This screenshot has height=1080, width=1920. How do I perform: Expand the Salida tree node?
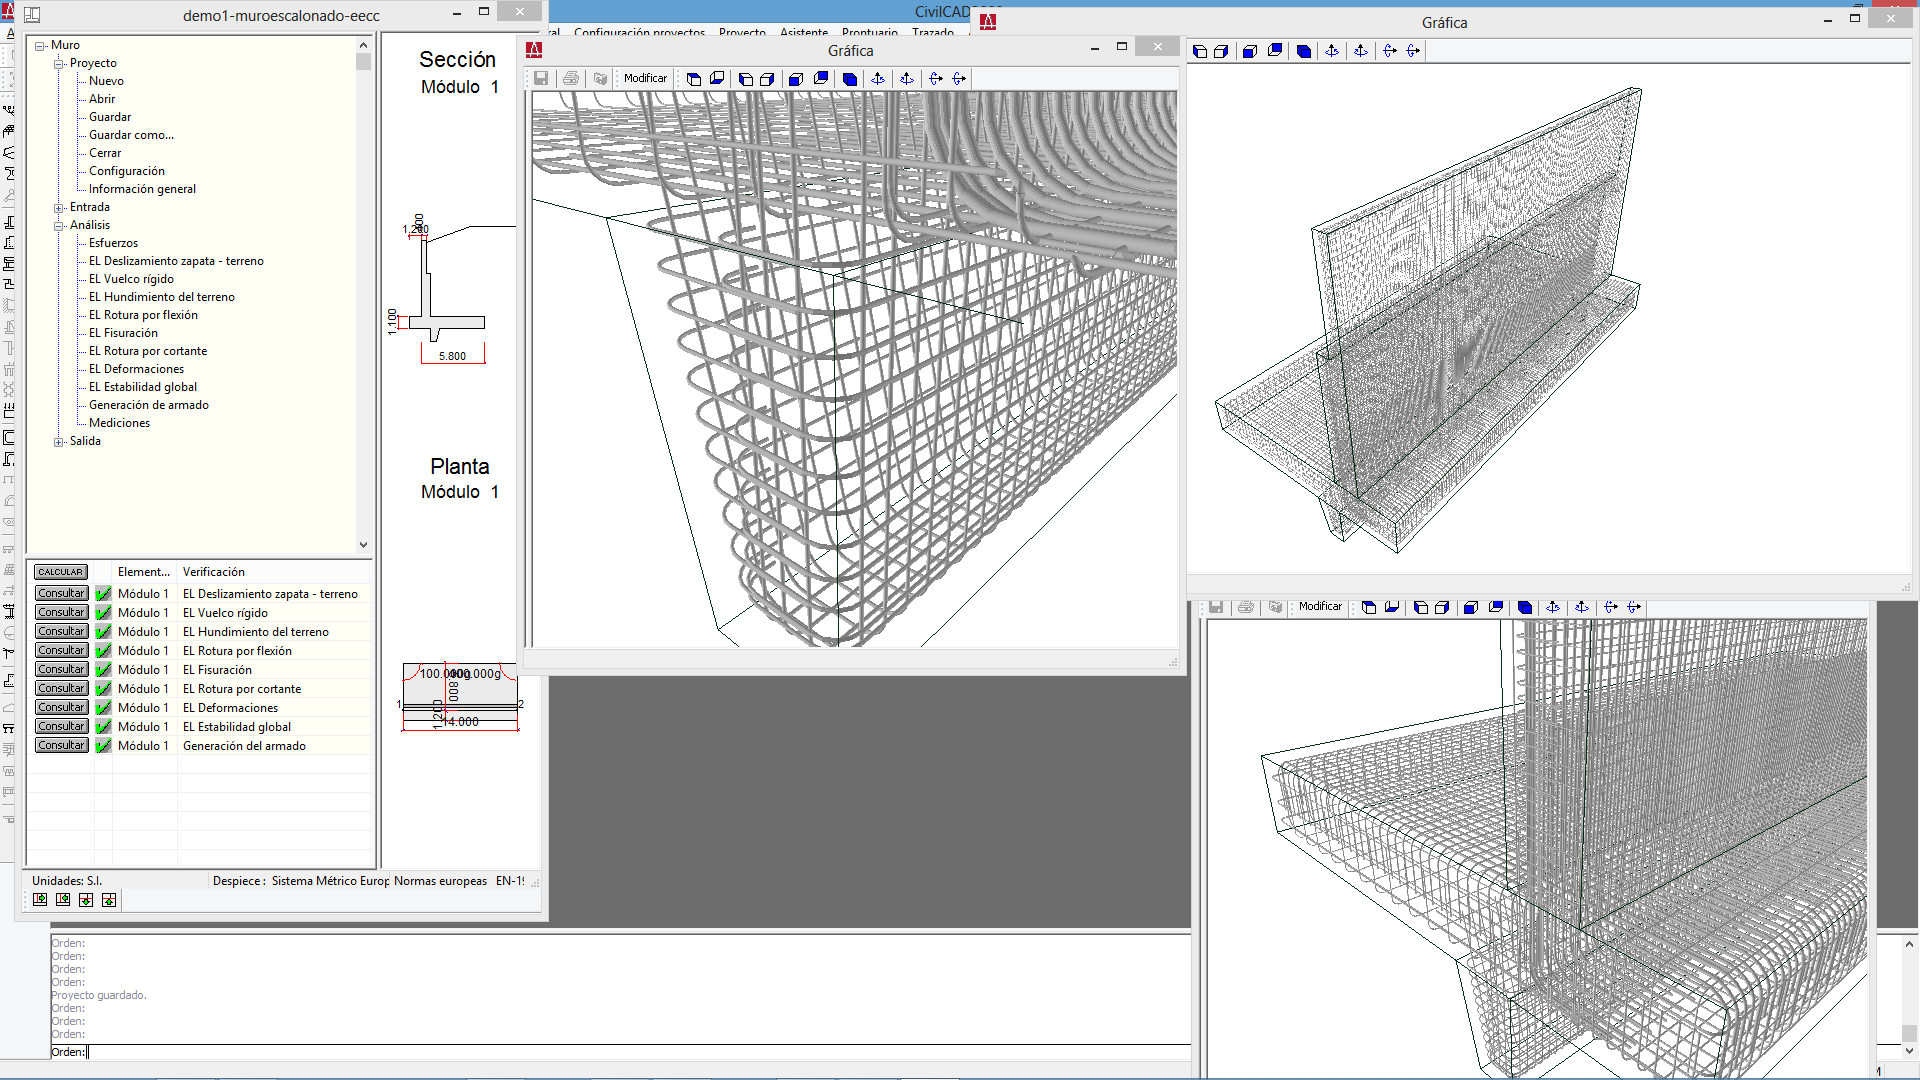[x=59, y=441]
